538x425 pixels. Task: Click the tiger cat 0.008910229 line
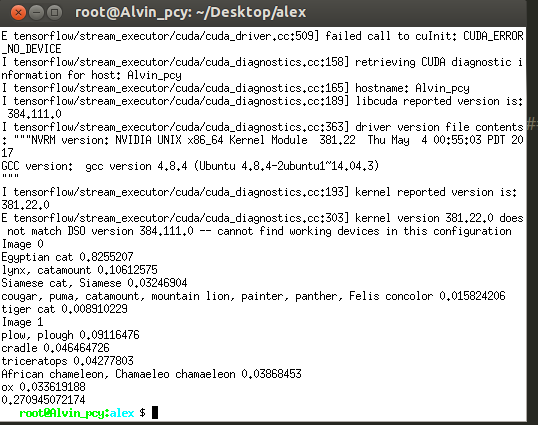64,309
